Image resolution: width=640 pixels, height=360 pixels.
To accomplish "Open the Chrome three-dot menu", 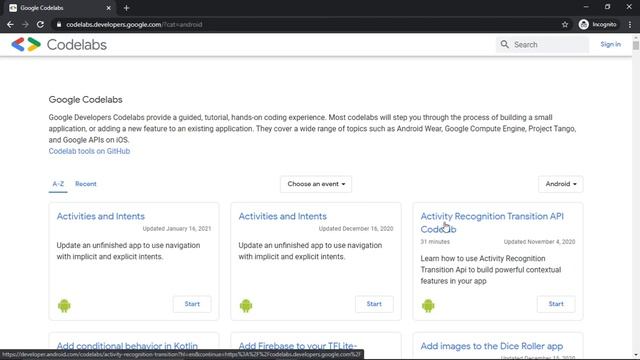I will (x=630, y=24).
